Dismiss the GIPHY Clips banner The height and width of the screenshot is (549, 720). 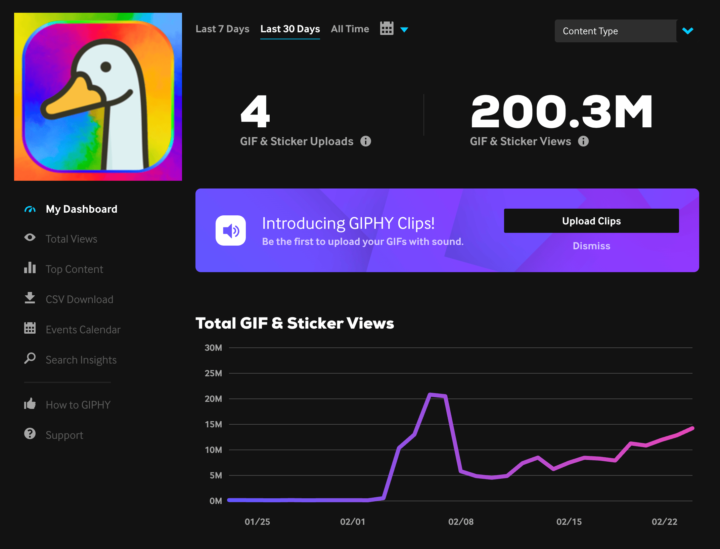591,246
